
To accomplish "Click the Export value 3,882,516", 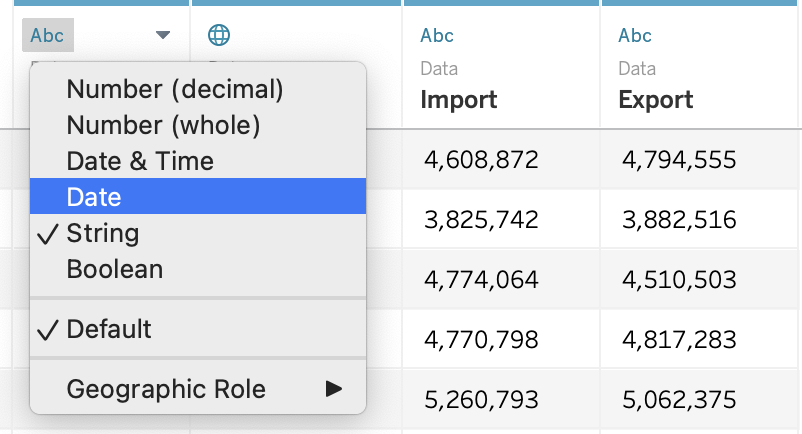I will [x=679, y=220].
